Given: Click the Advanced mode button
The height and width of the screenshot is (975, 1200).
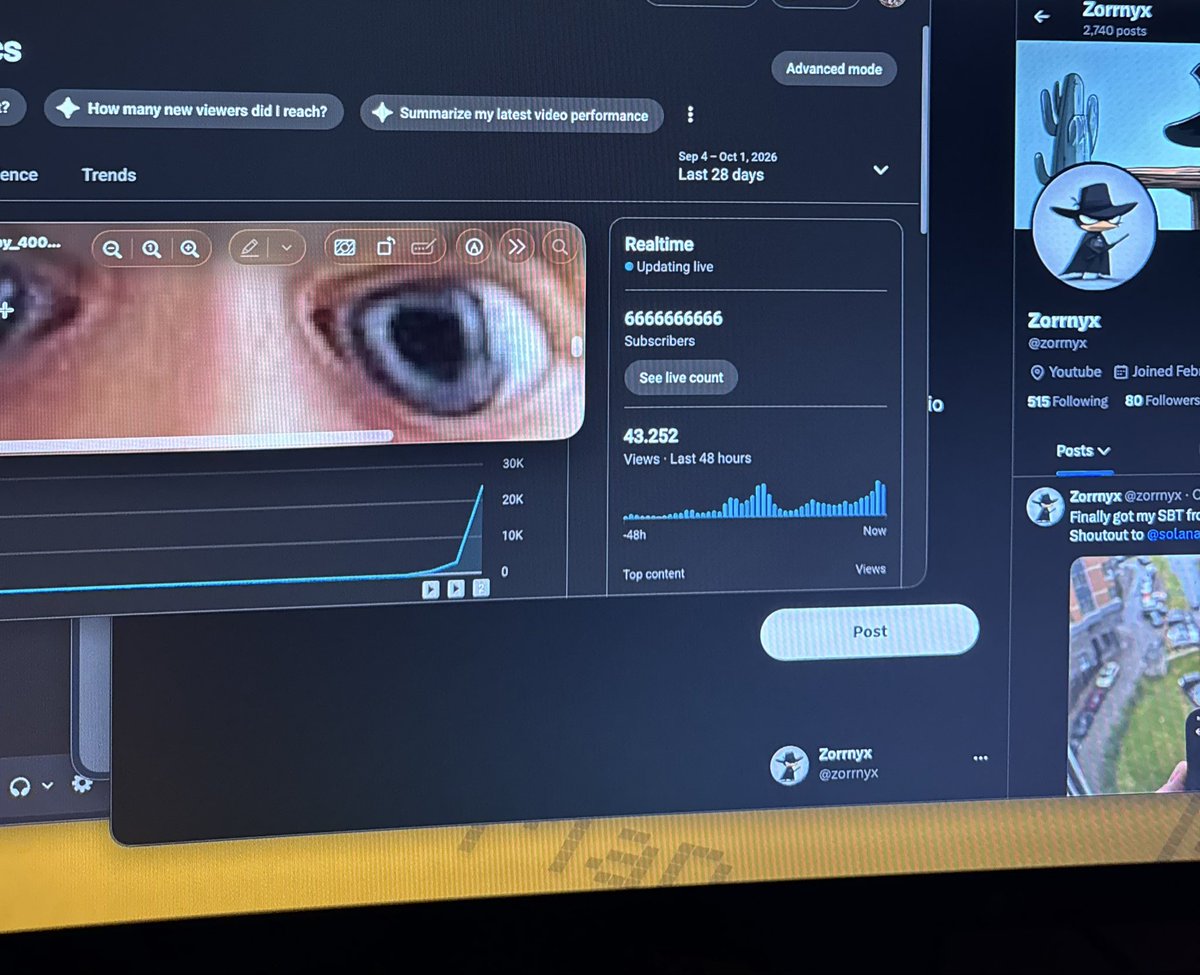Looking at the screenshot, I should pos(834,69).
